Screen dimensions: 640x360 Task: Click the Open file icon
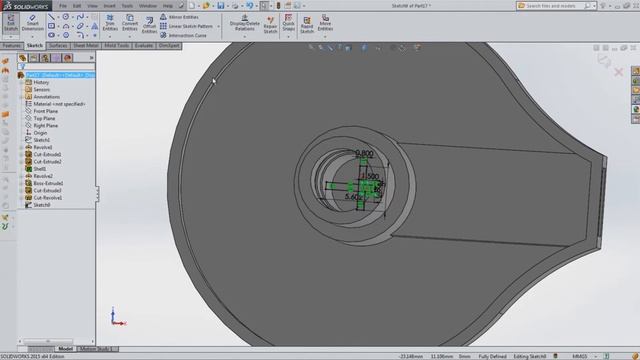coord(206,6)
